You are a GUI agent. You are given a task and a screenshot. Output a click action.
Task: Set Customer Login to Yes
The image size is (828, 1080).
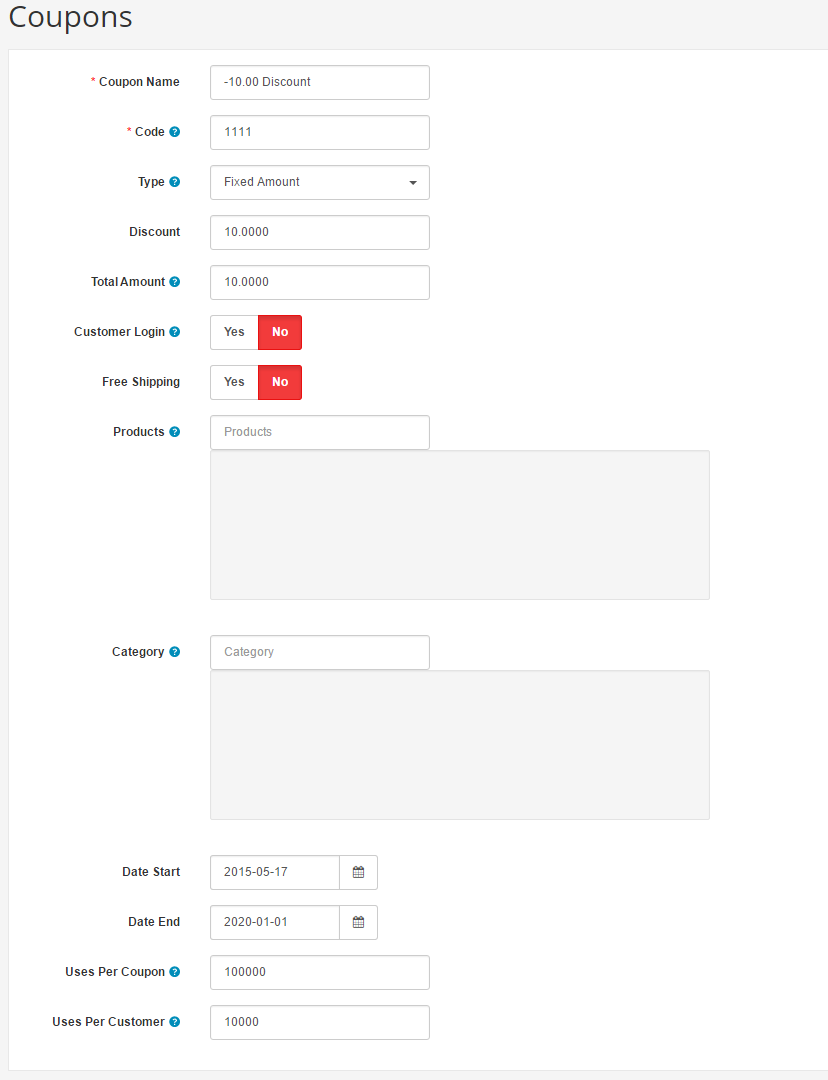point(234,332)
